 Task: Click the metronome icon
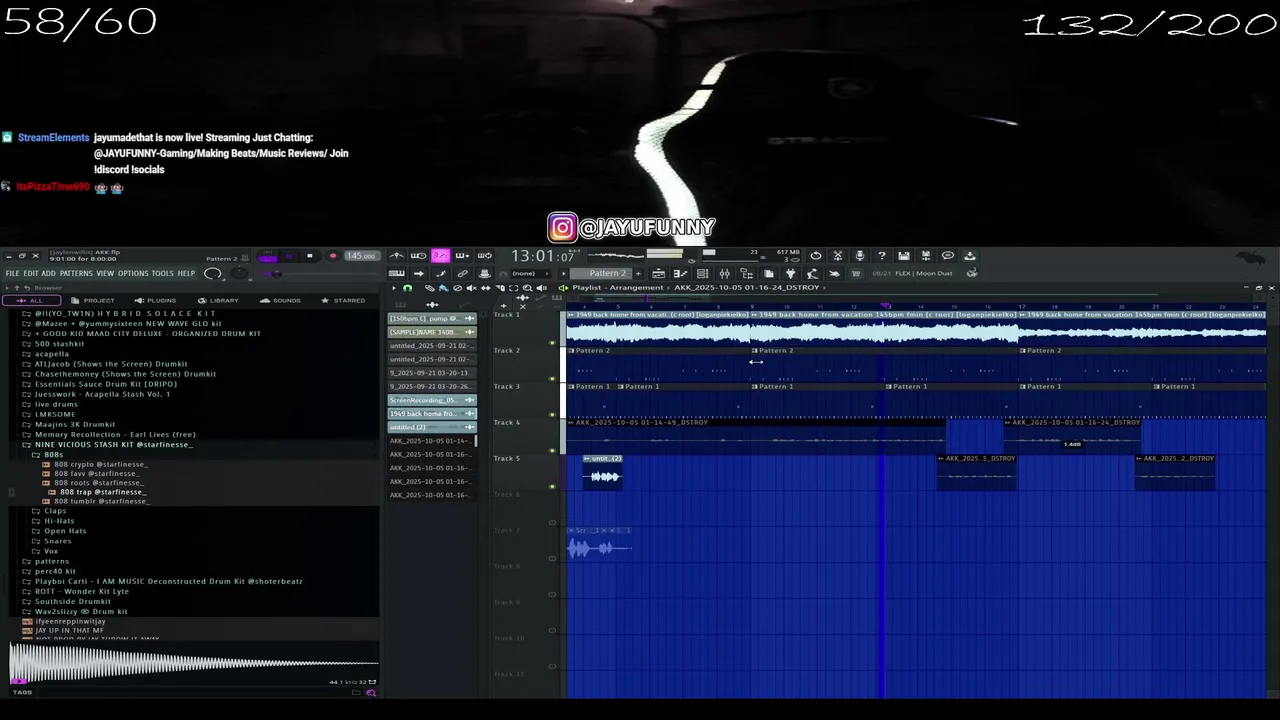397,256
